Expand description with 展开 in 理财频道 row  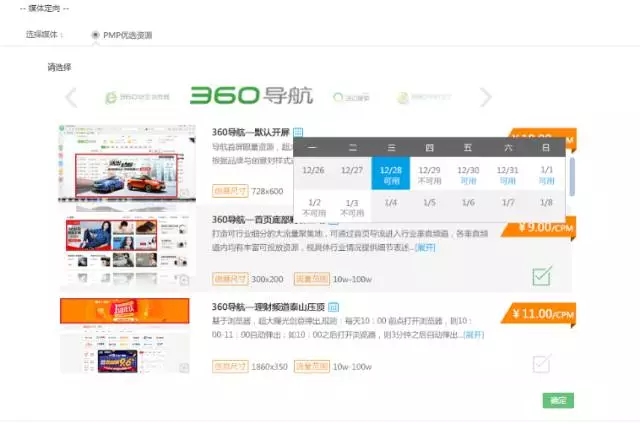pyautogui.click(x=473, y=335)
